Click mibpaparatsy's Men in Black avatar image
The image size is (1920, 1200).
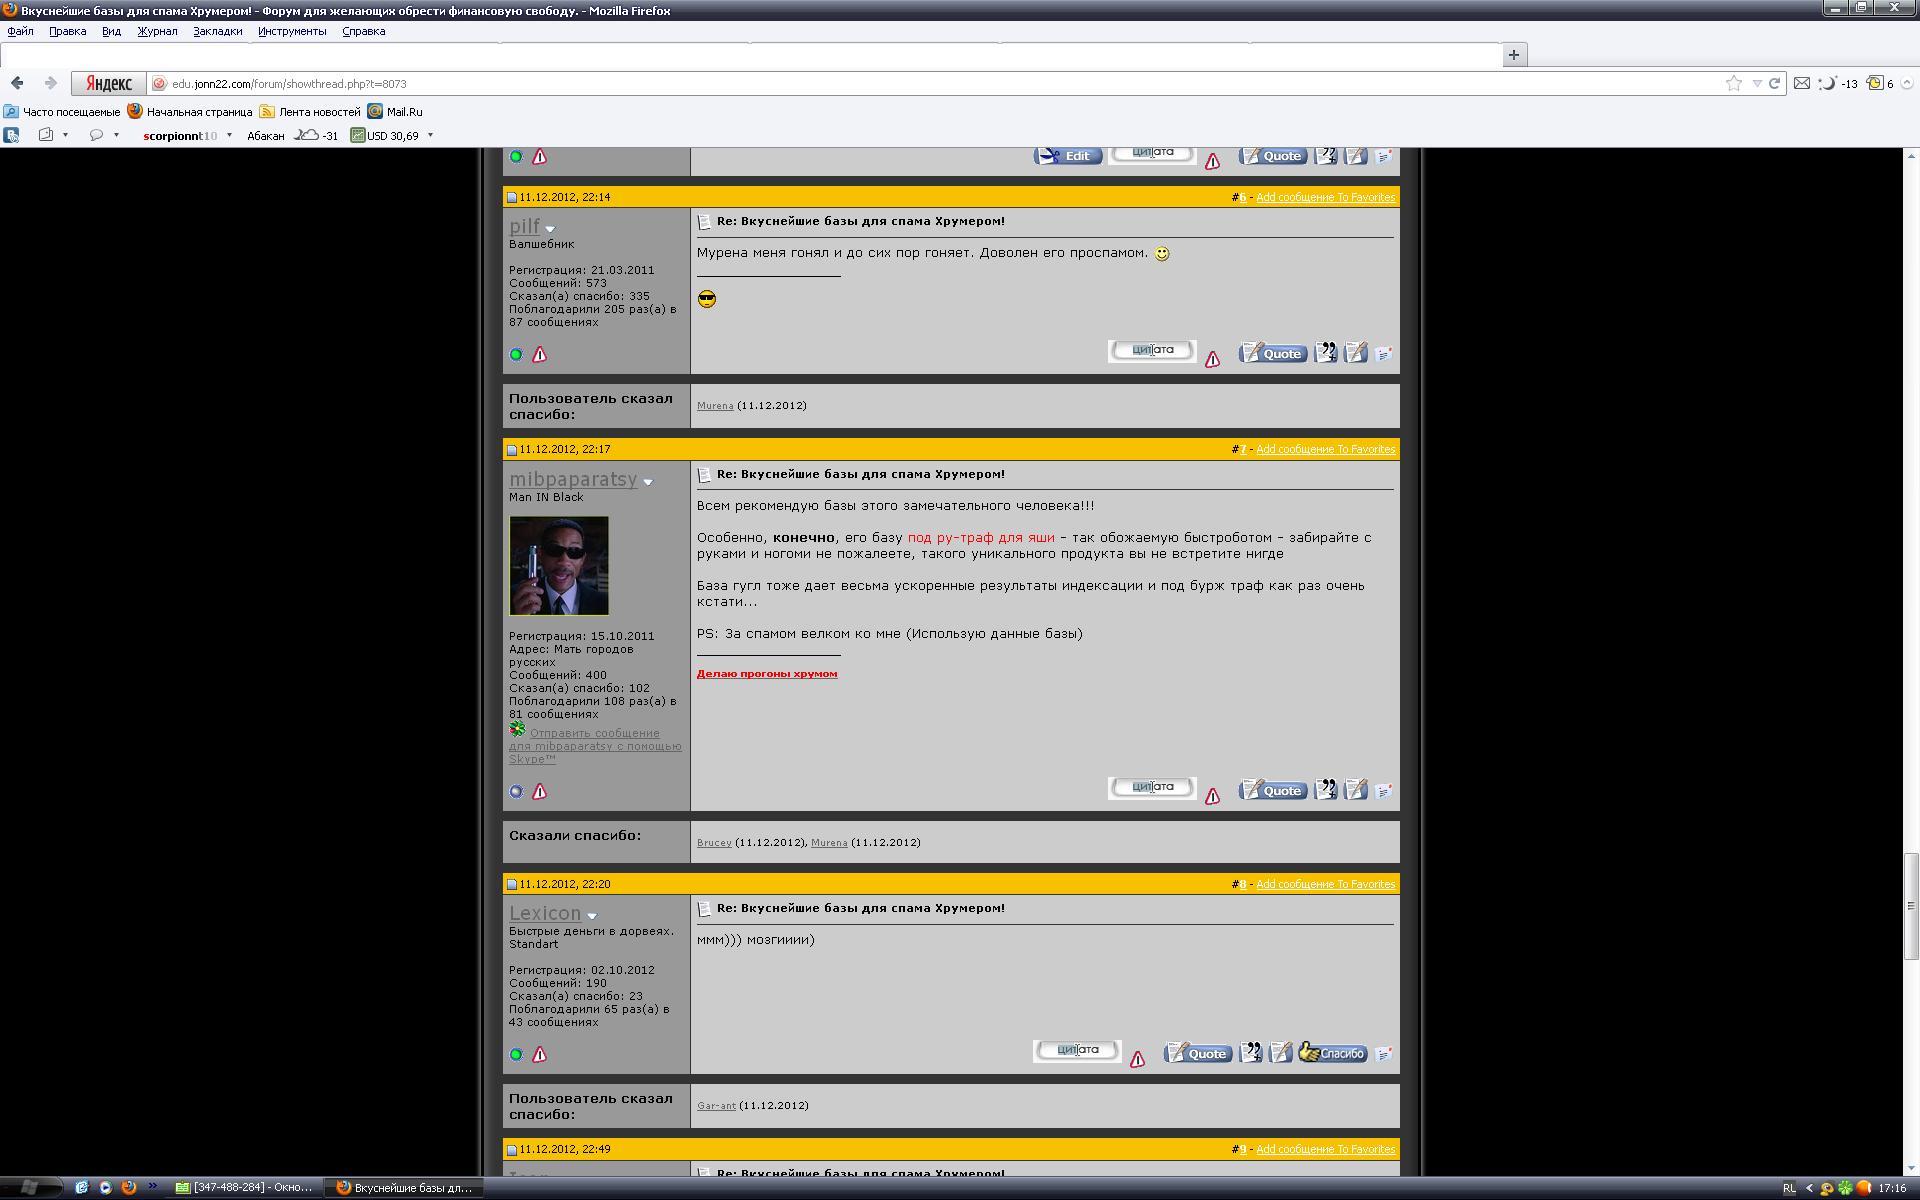(558, 565)
